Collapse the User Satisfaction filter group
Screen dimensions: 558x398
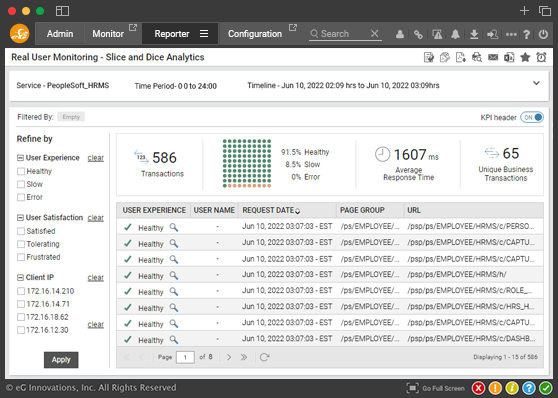(x=21, y=218)
